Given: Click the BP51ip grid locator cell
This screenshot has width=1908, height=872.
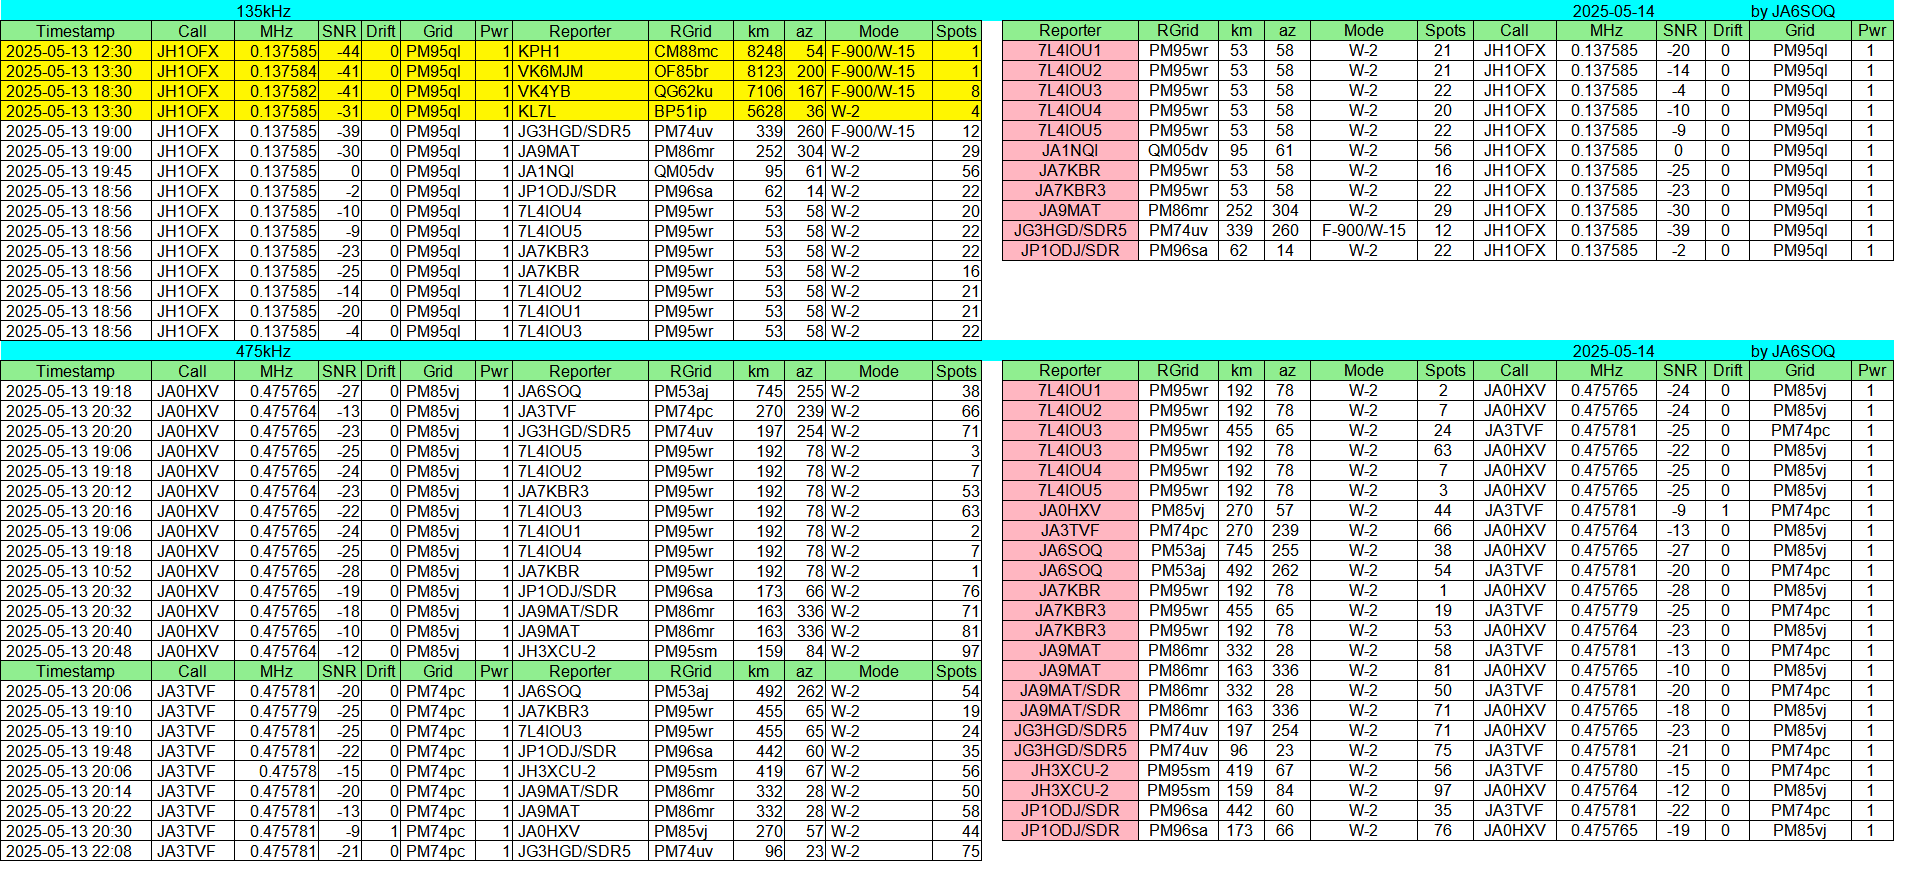Looking at the screenshot, I should coord(690,111).
